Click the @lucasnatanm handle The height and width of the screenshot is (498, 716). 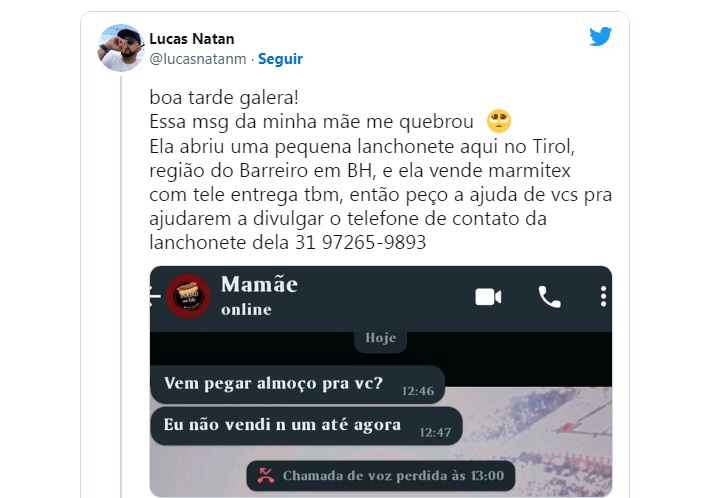[198, 59]
